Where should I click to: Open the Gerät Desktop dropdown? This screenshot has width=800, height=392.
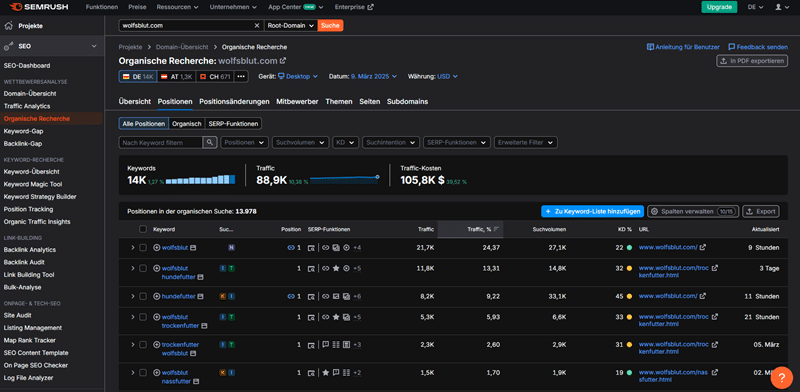[298, 77]
